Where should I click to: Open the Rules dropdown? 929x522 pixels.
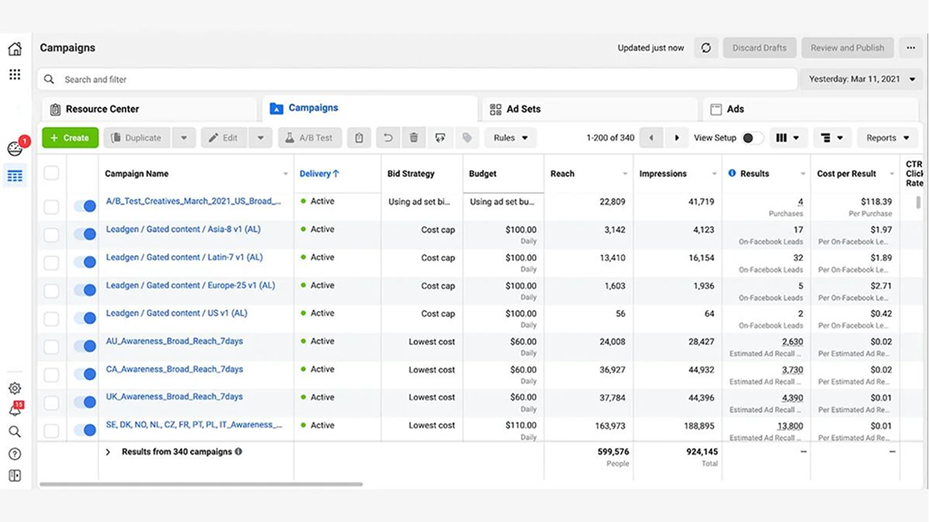pyautogui.click(x=511, y=138)
